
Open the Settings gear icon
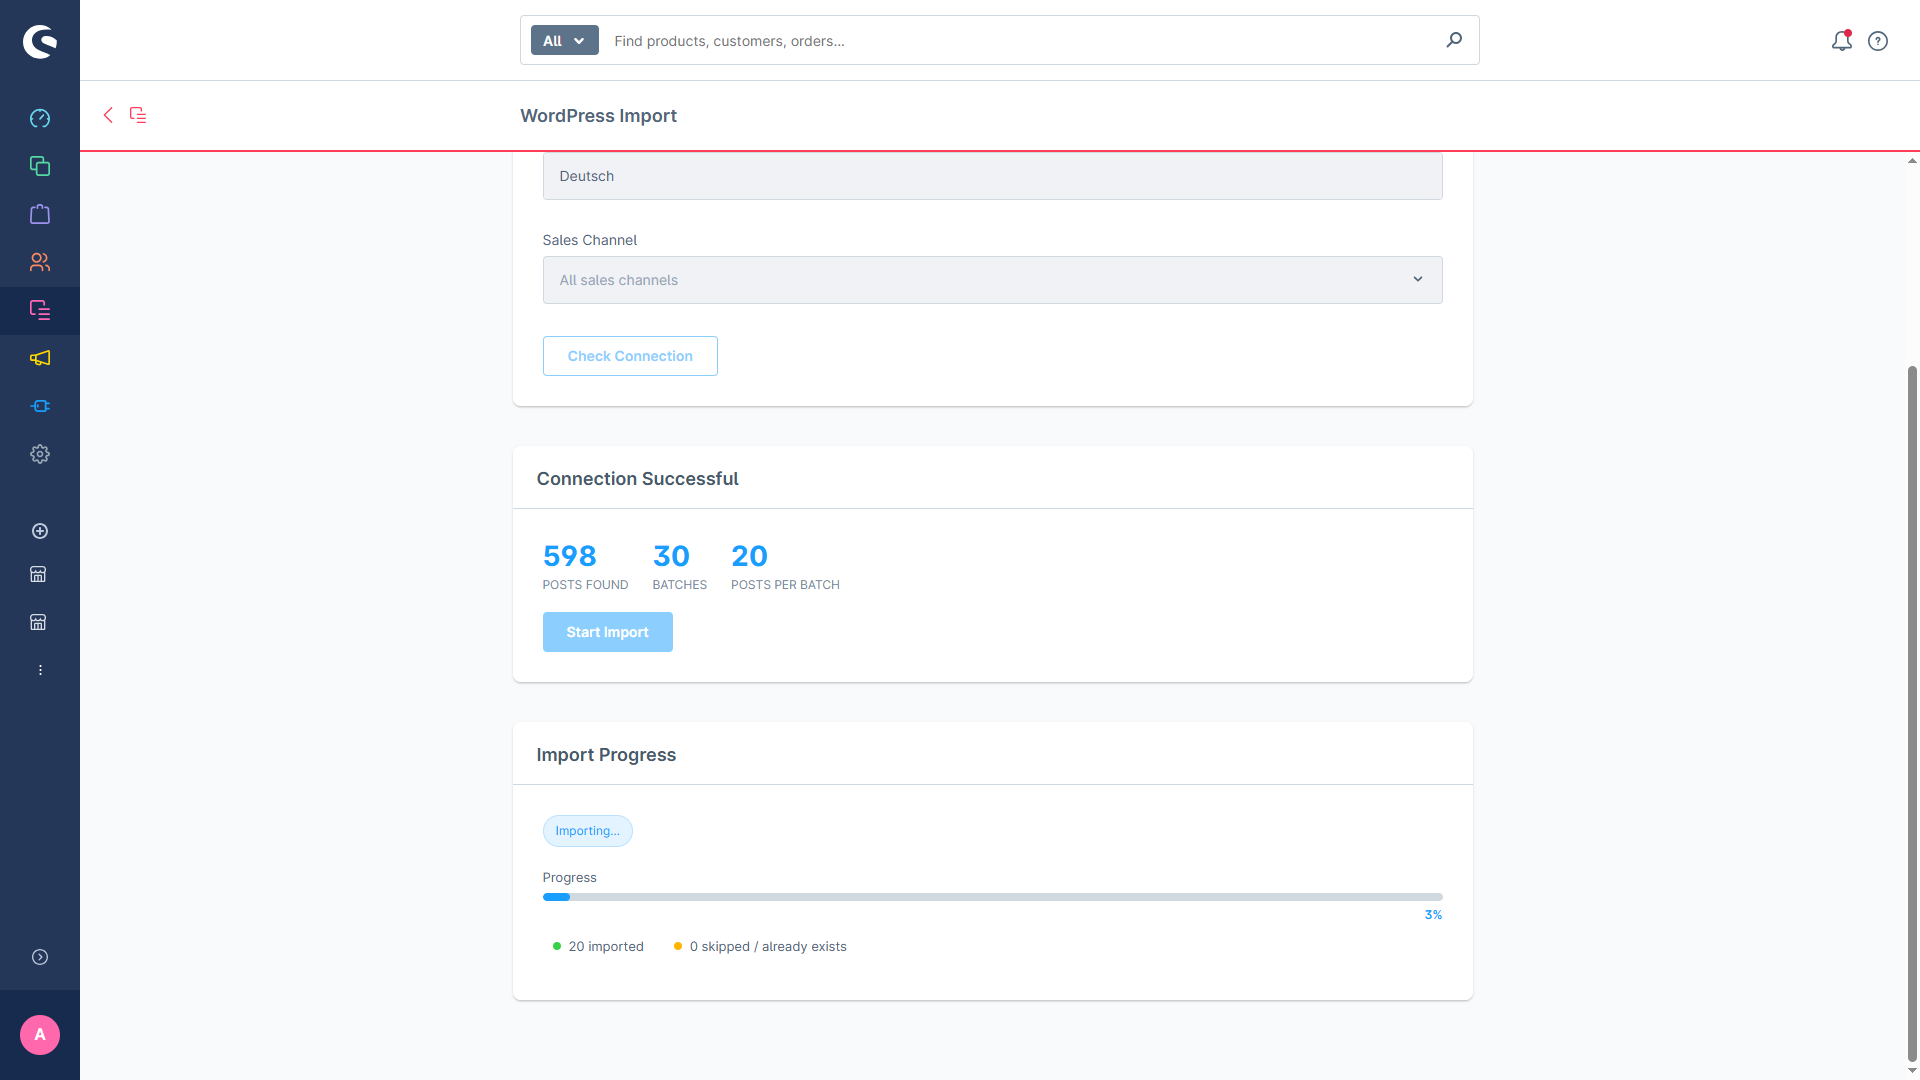pos(40,454)
